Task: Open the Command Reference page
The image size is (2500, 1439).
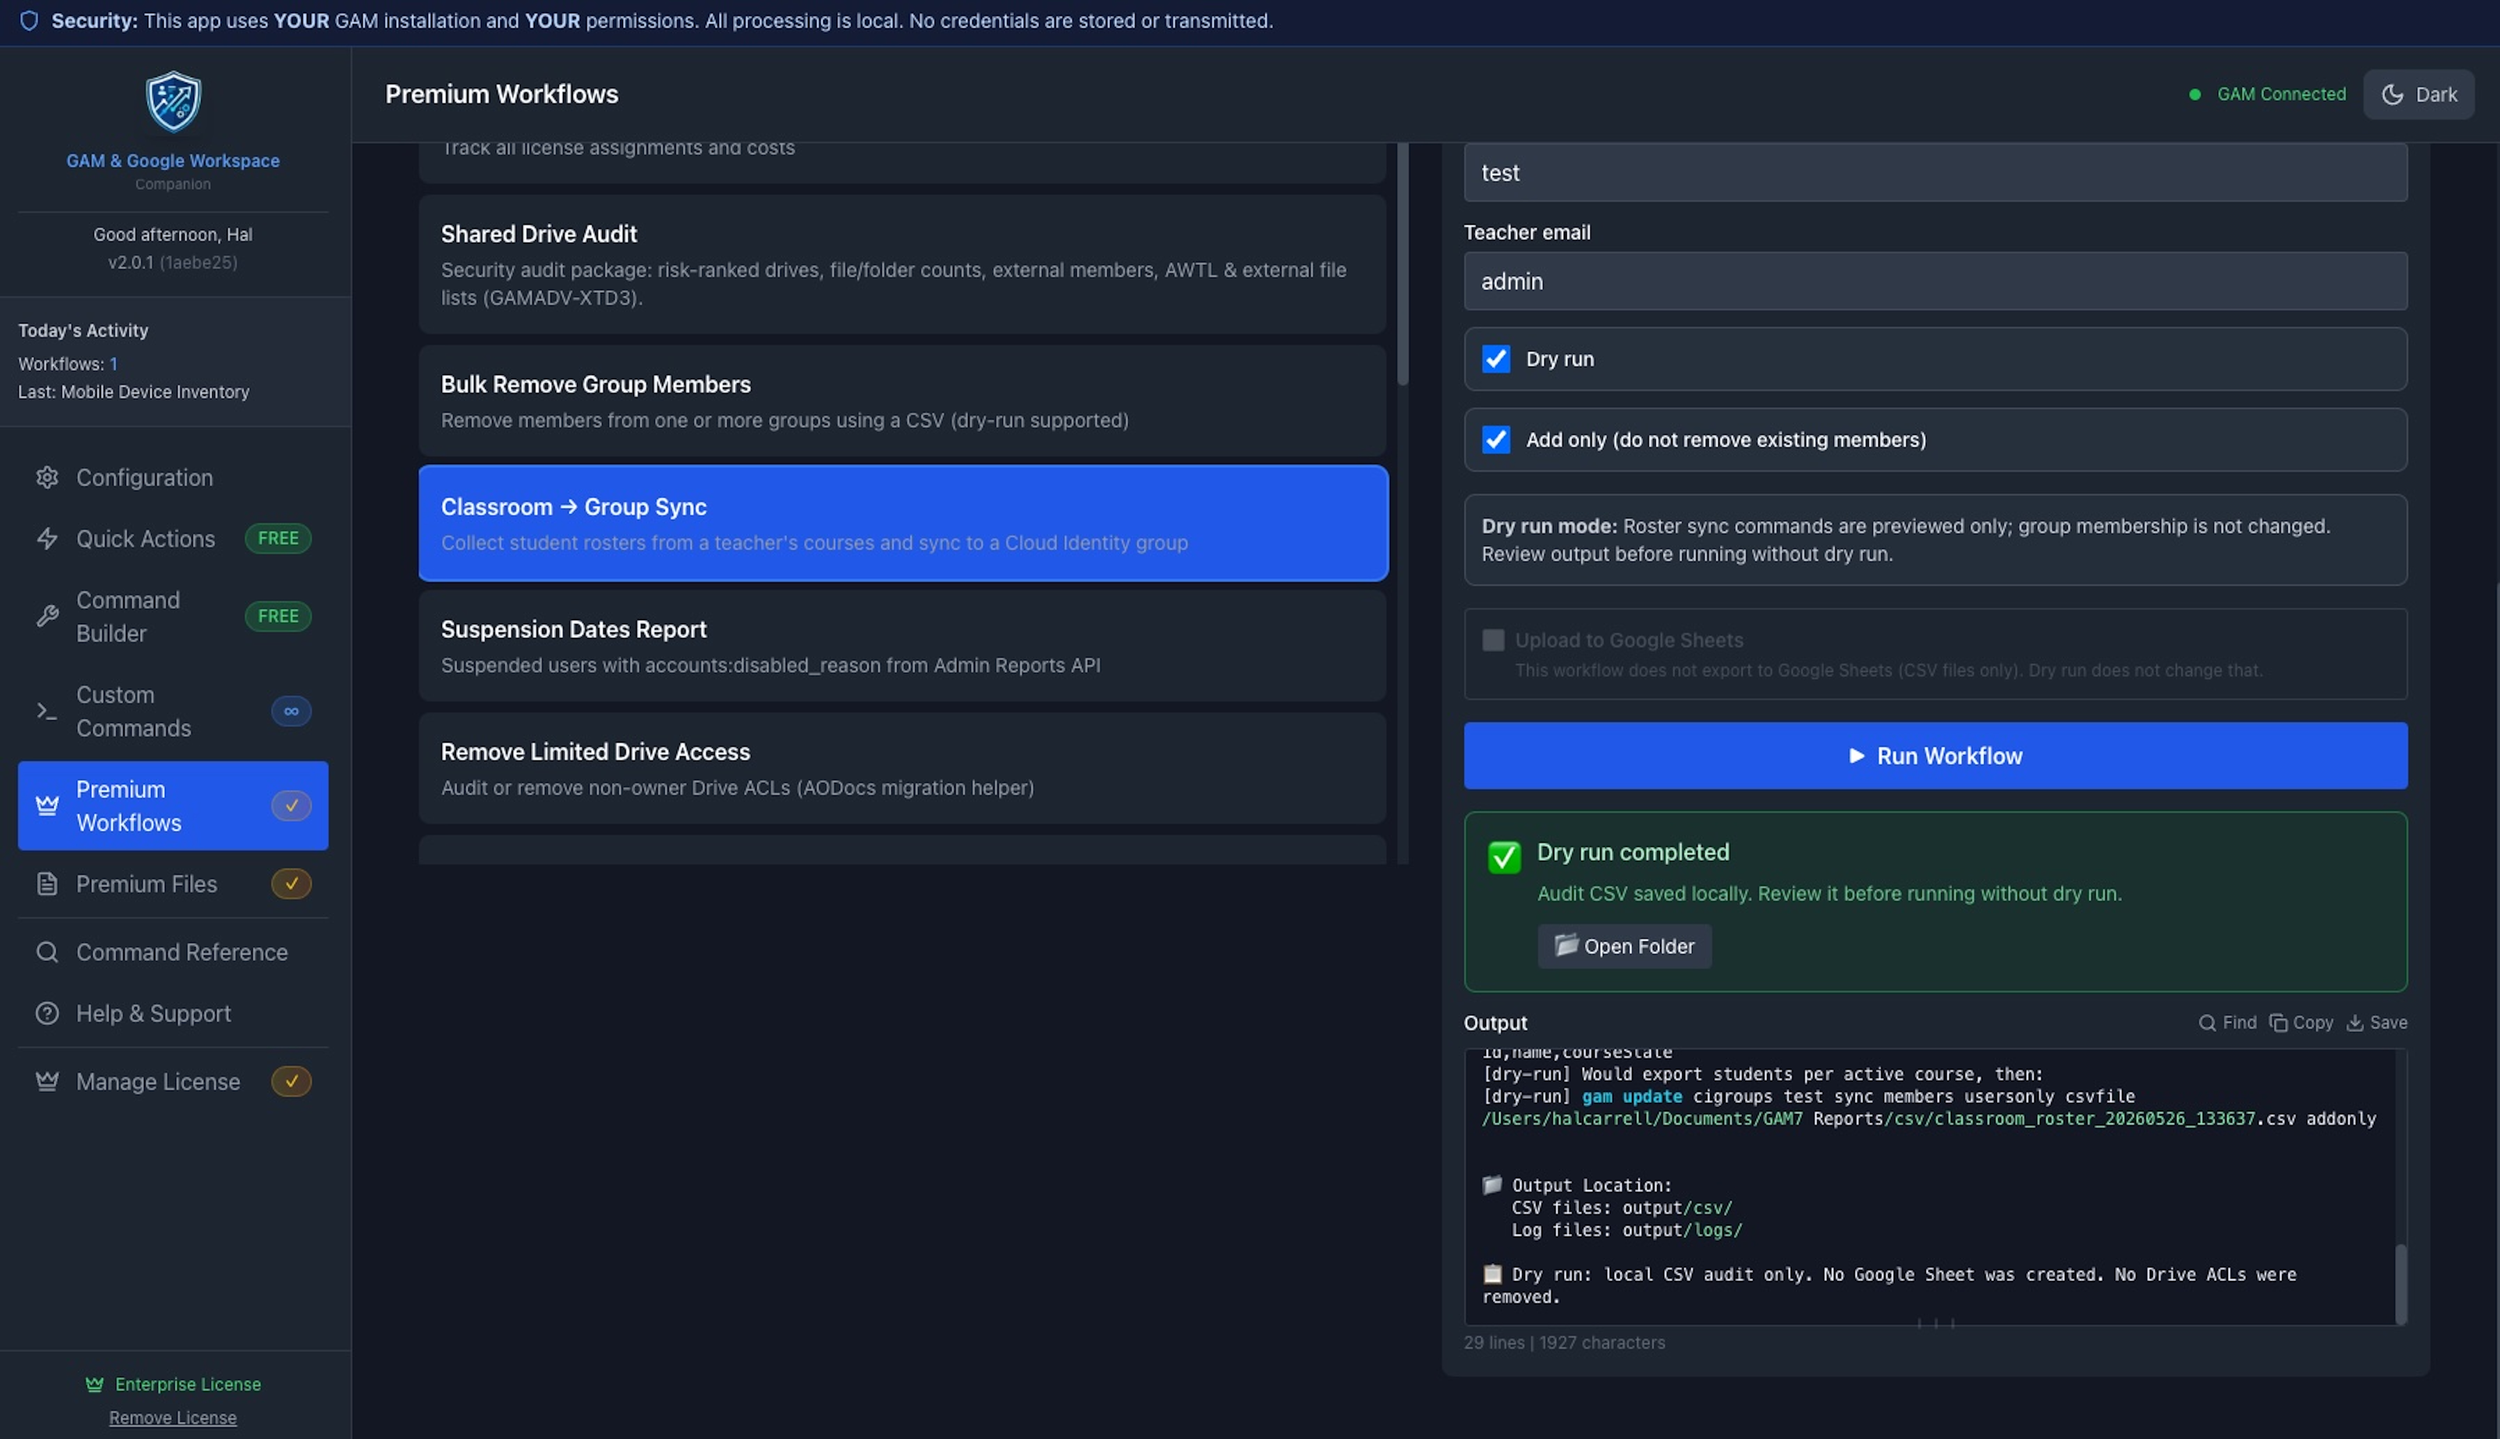Action: 173,951
